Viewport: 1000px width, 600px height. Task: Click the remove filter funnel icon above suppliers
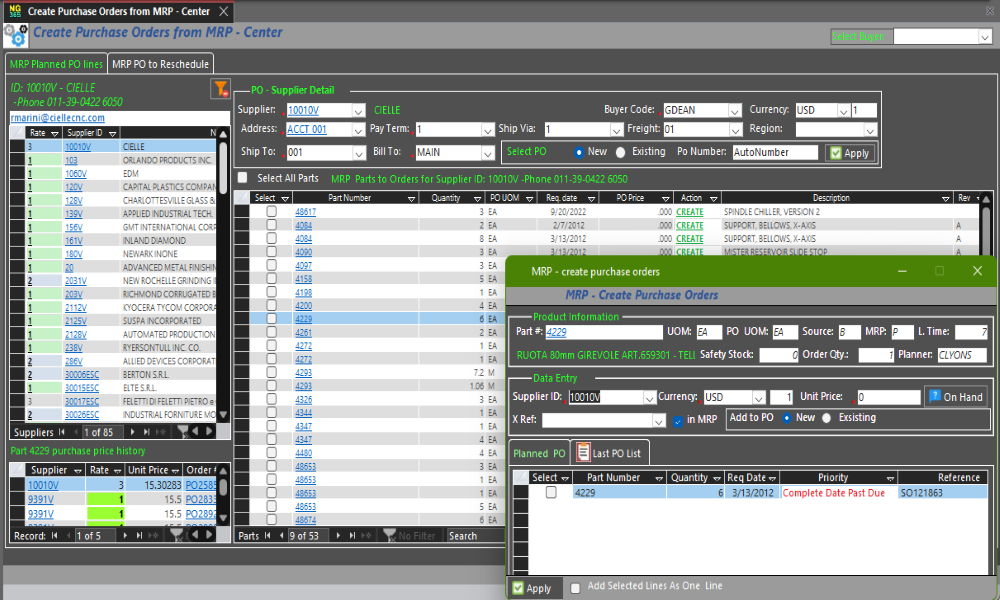(221, 90)
